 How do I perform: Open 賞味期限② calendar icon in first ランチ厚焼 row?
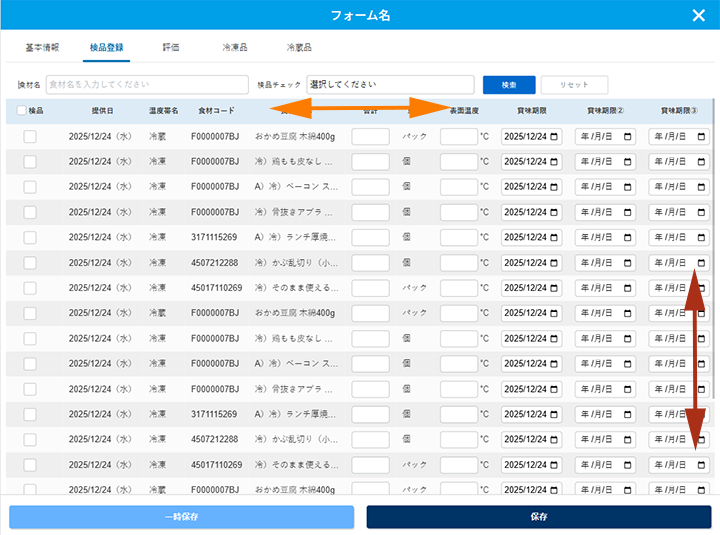[628, 237]
